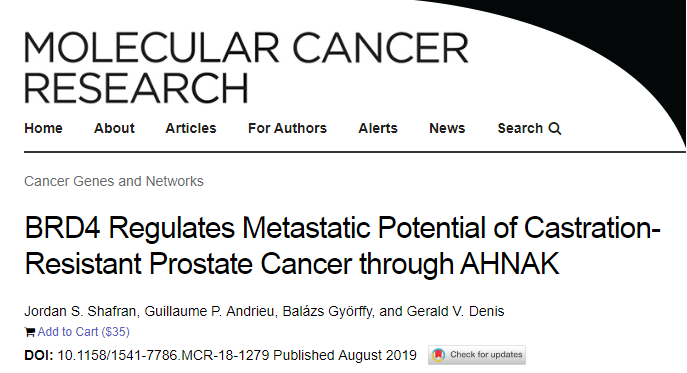Click the Molecular Cancer Research logo

pyautogui.click(x=246, y=67)
